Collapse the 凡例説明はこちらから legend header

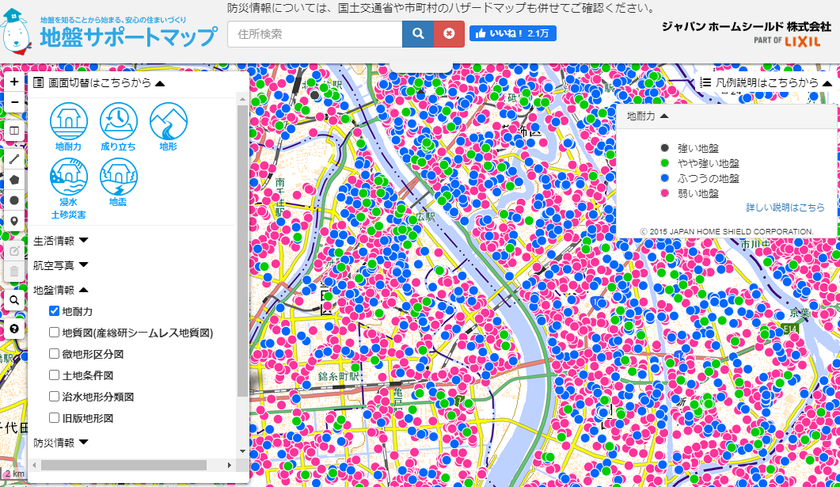click(765, 83)
